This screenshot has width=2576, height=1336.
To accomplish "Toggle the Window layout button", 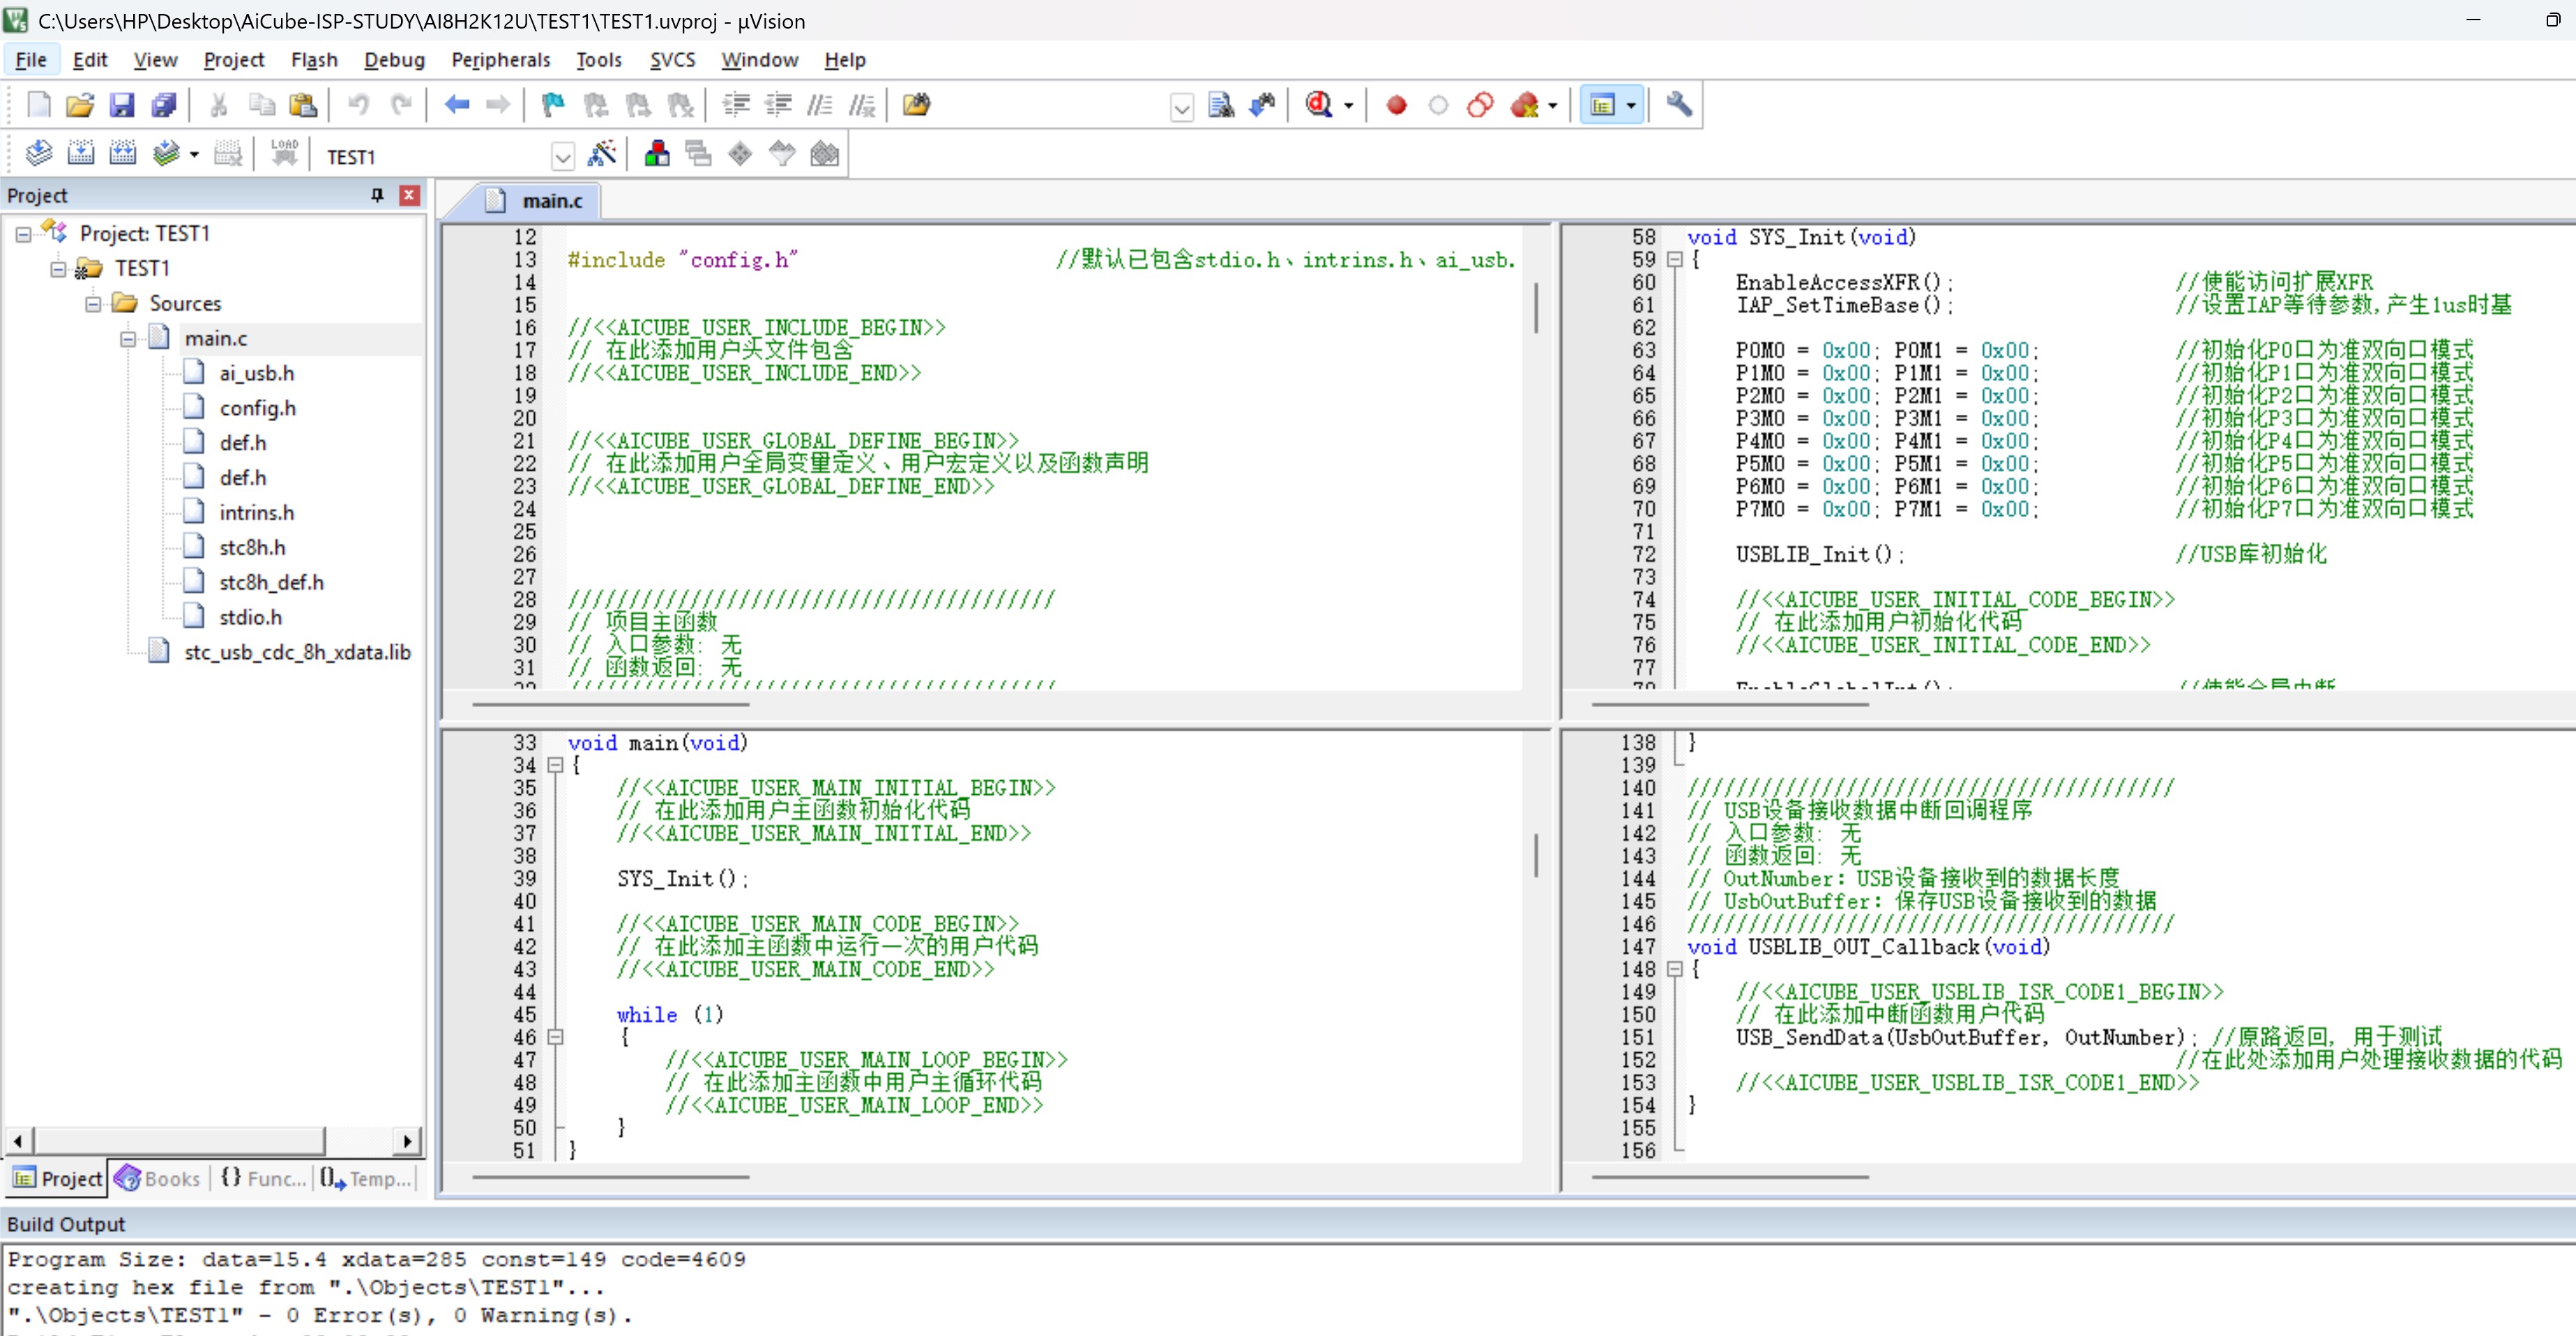I will point(1603,105).
